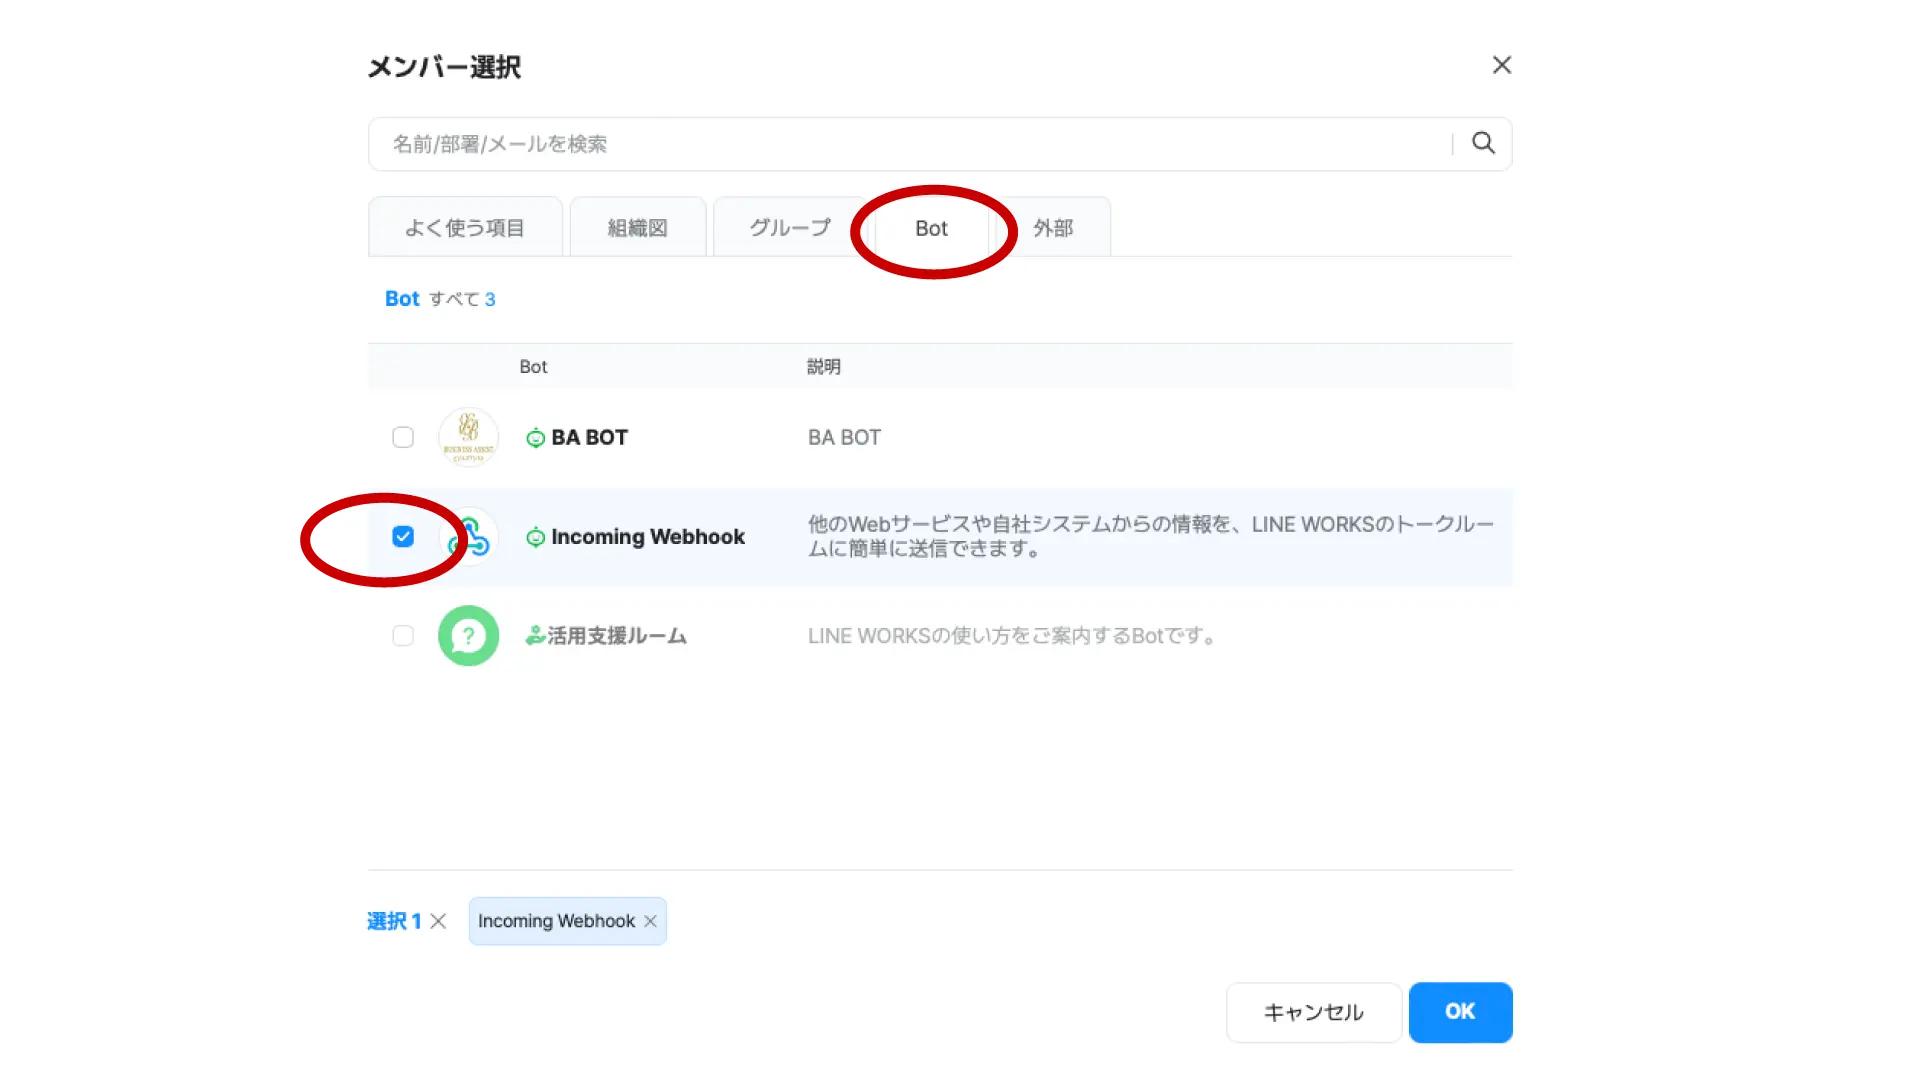Close the メンバー選択 dialog
The width and height of the screenshot is (1920, 1080).
coord(1501,65)
